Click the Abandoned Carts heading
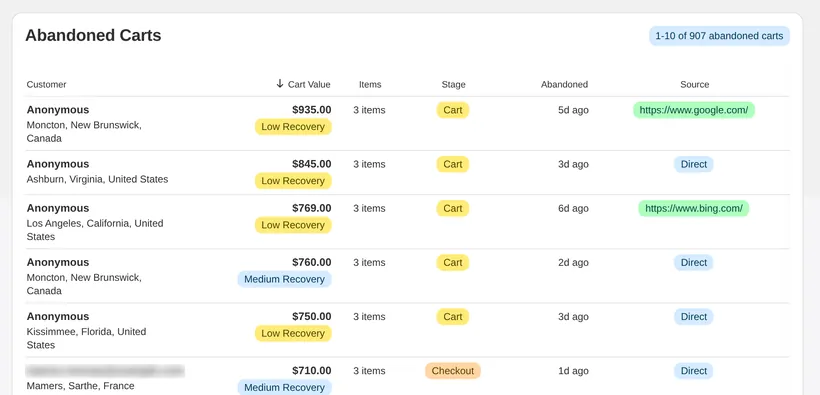The height and width of the screenshot is (395, 820). tap(93, 36)
